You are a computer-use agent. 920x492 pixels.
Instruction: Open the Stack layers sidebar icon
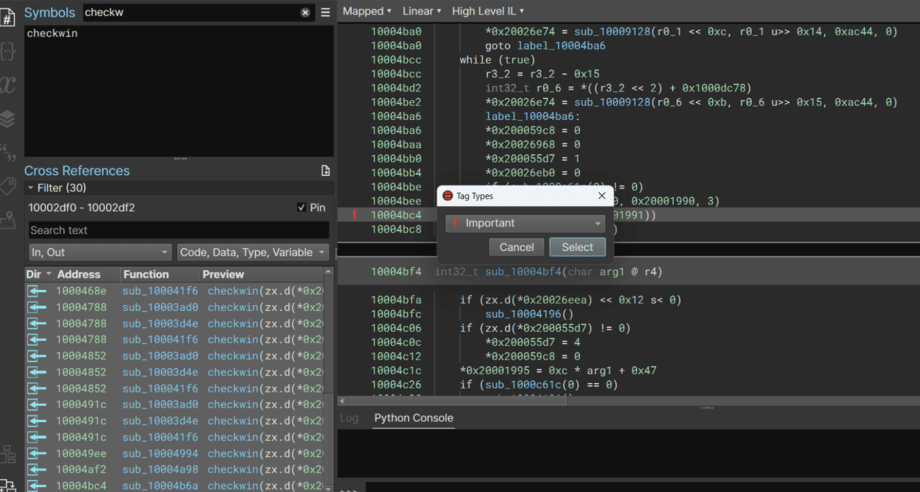(x=8, y=119)
